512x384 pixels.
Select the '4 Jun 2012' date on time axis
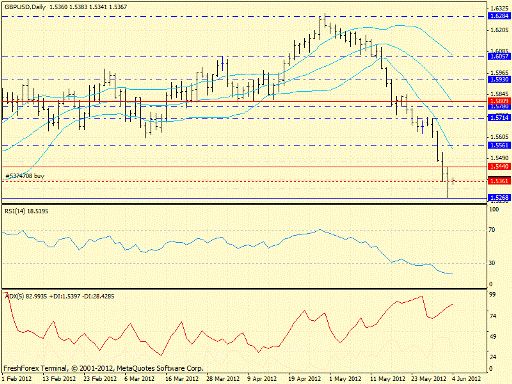(467, 379)
